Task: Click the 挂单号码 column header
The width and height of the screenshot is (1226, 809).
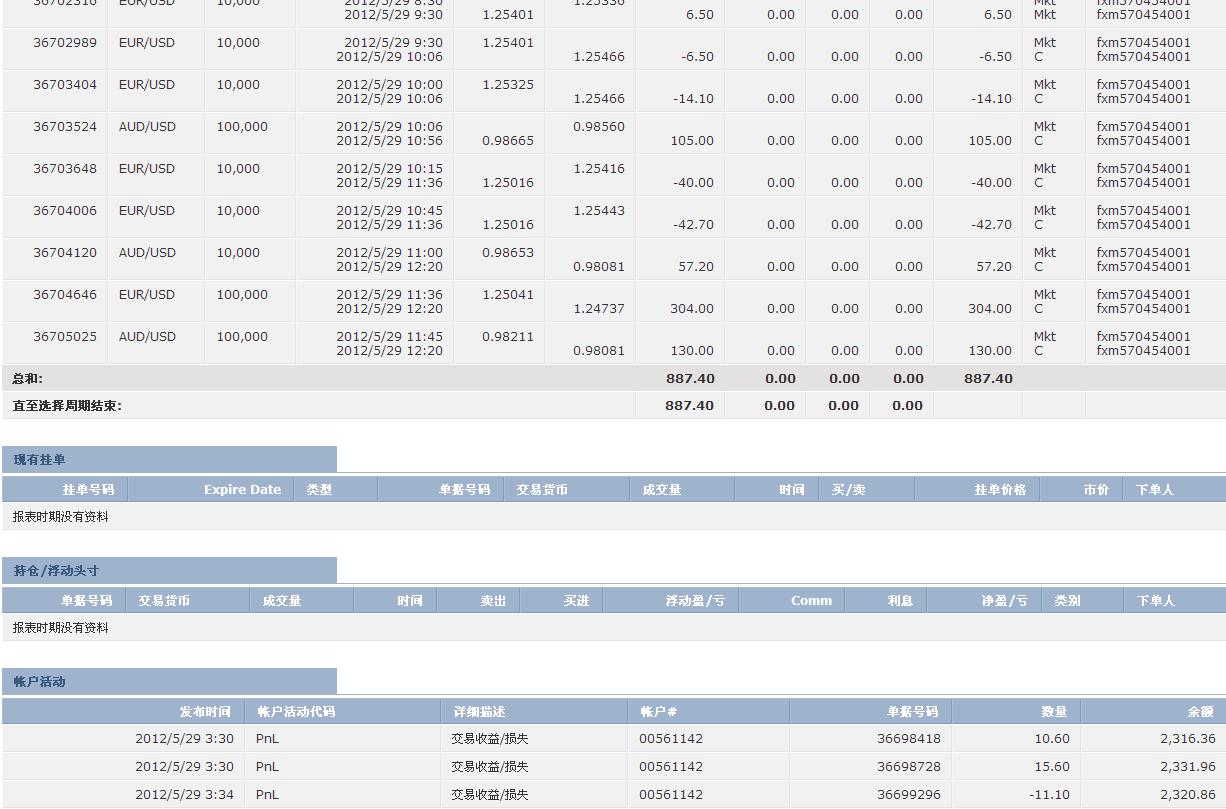Action: coord(88,490)
